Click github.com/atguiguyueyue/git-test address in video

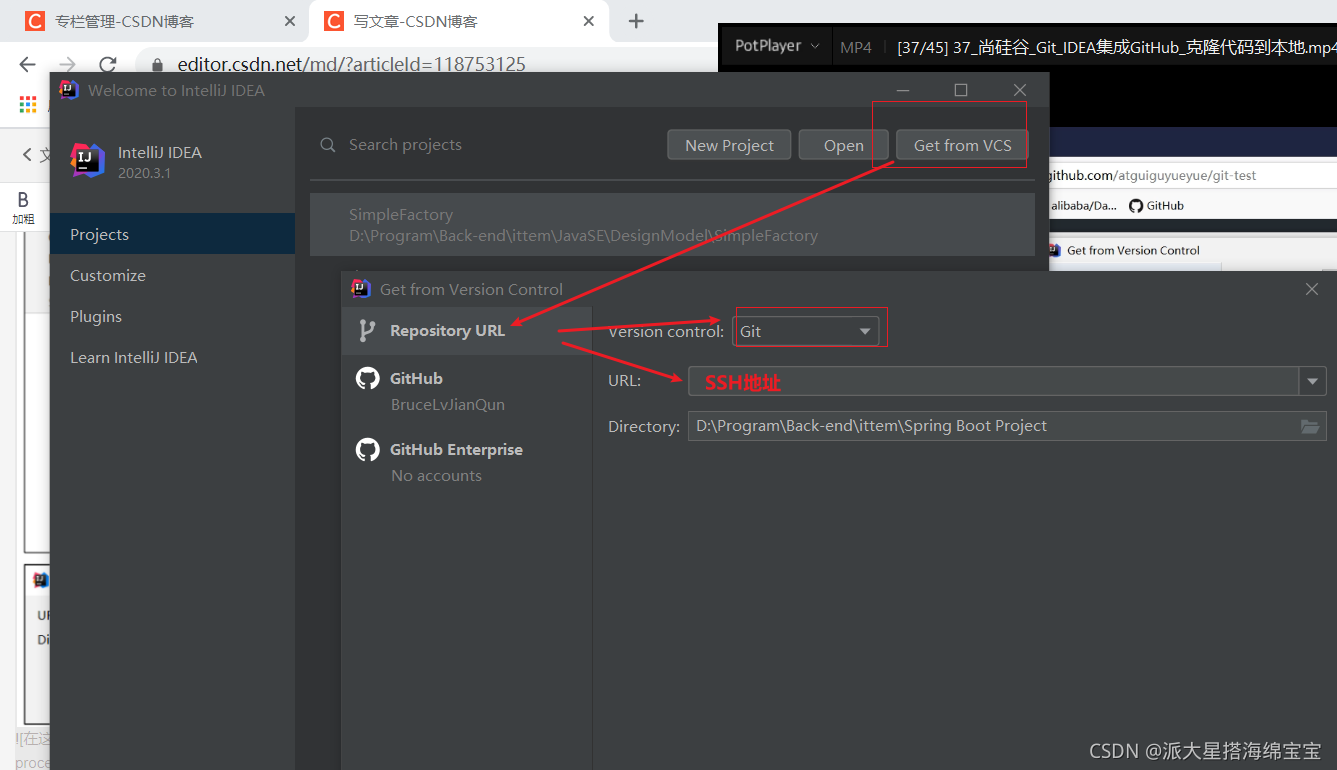(1152, 175)
